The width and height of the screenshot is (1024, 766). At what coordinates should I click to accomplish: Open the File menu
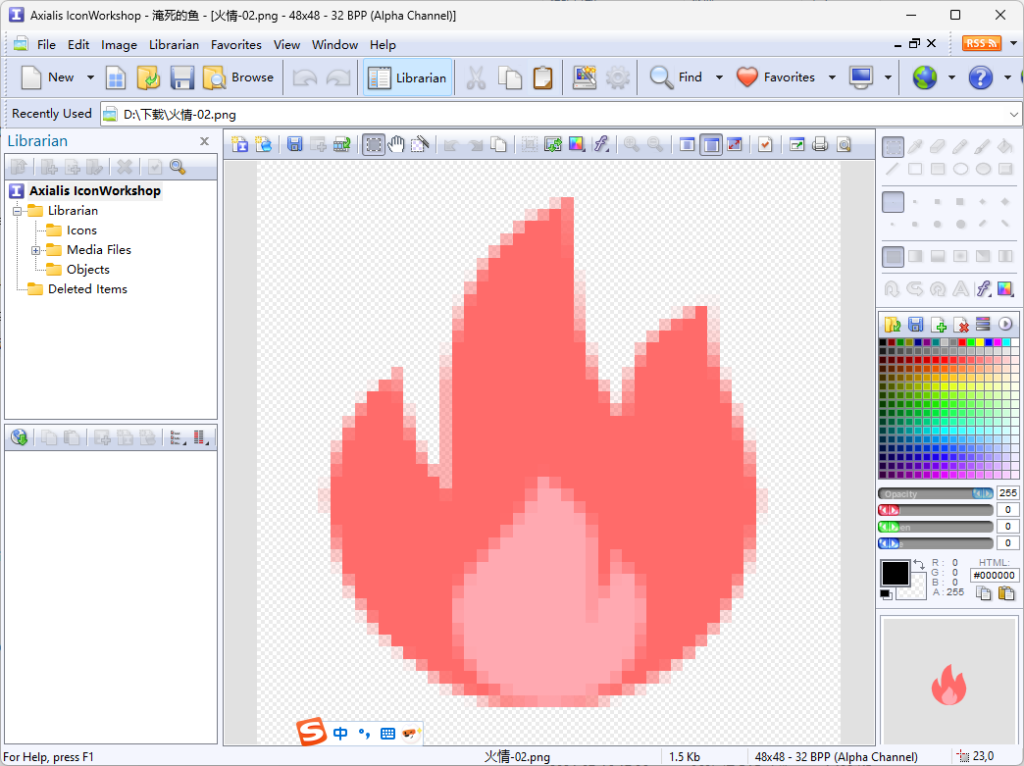point(46,44)
